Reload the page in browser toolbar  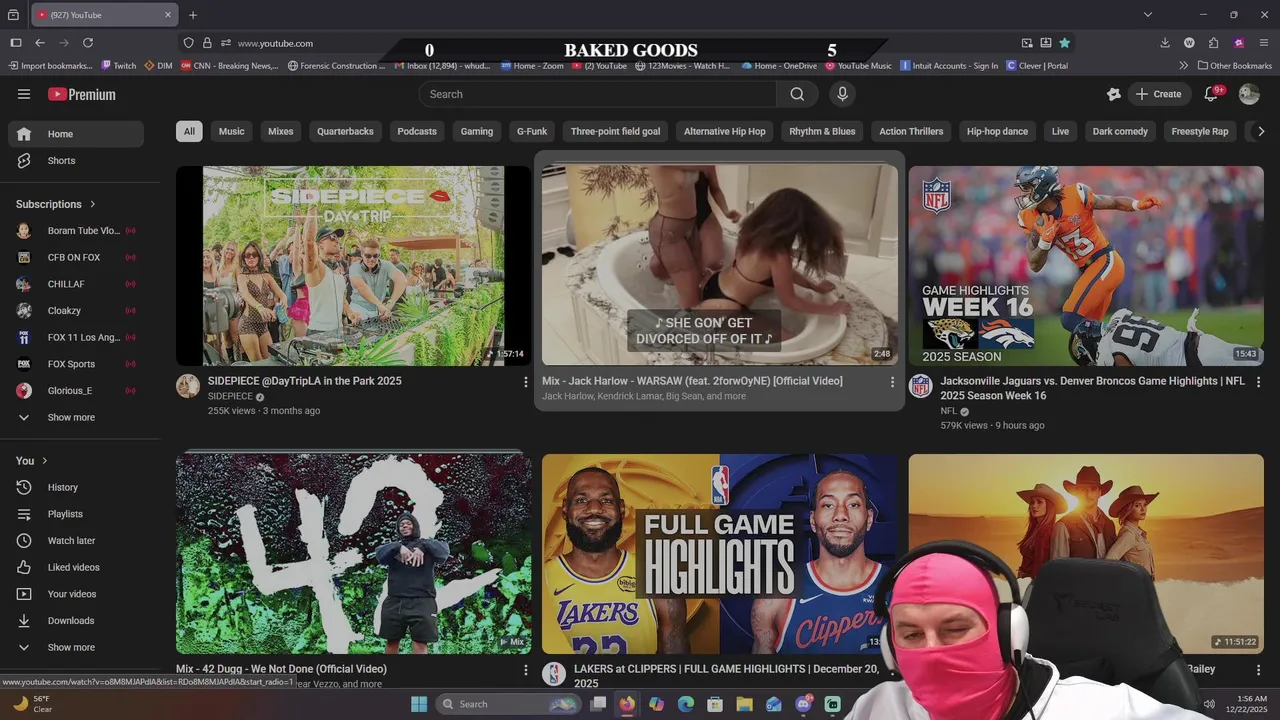(x=88, y=43)
